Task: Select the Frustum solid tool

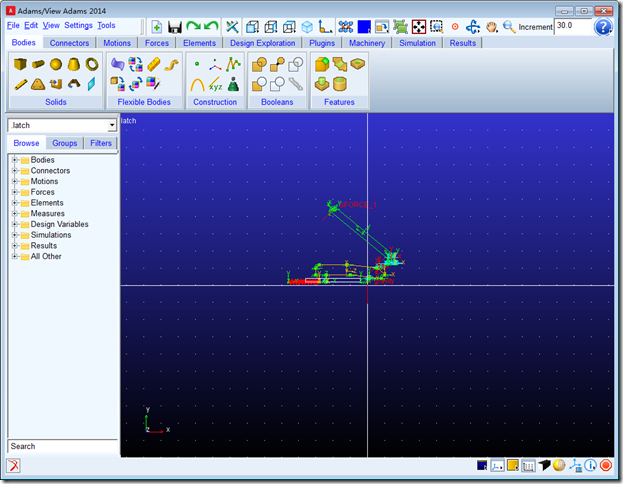Action: [x=74, y=64]
